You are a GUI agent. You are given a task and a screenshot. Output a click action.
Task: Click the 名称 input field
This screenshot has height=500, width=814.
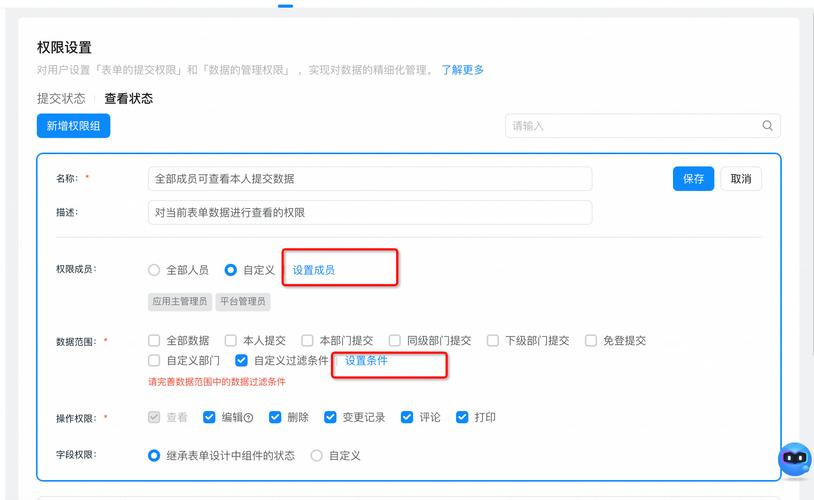point(370,179)
